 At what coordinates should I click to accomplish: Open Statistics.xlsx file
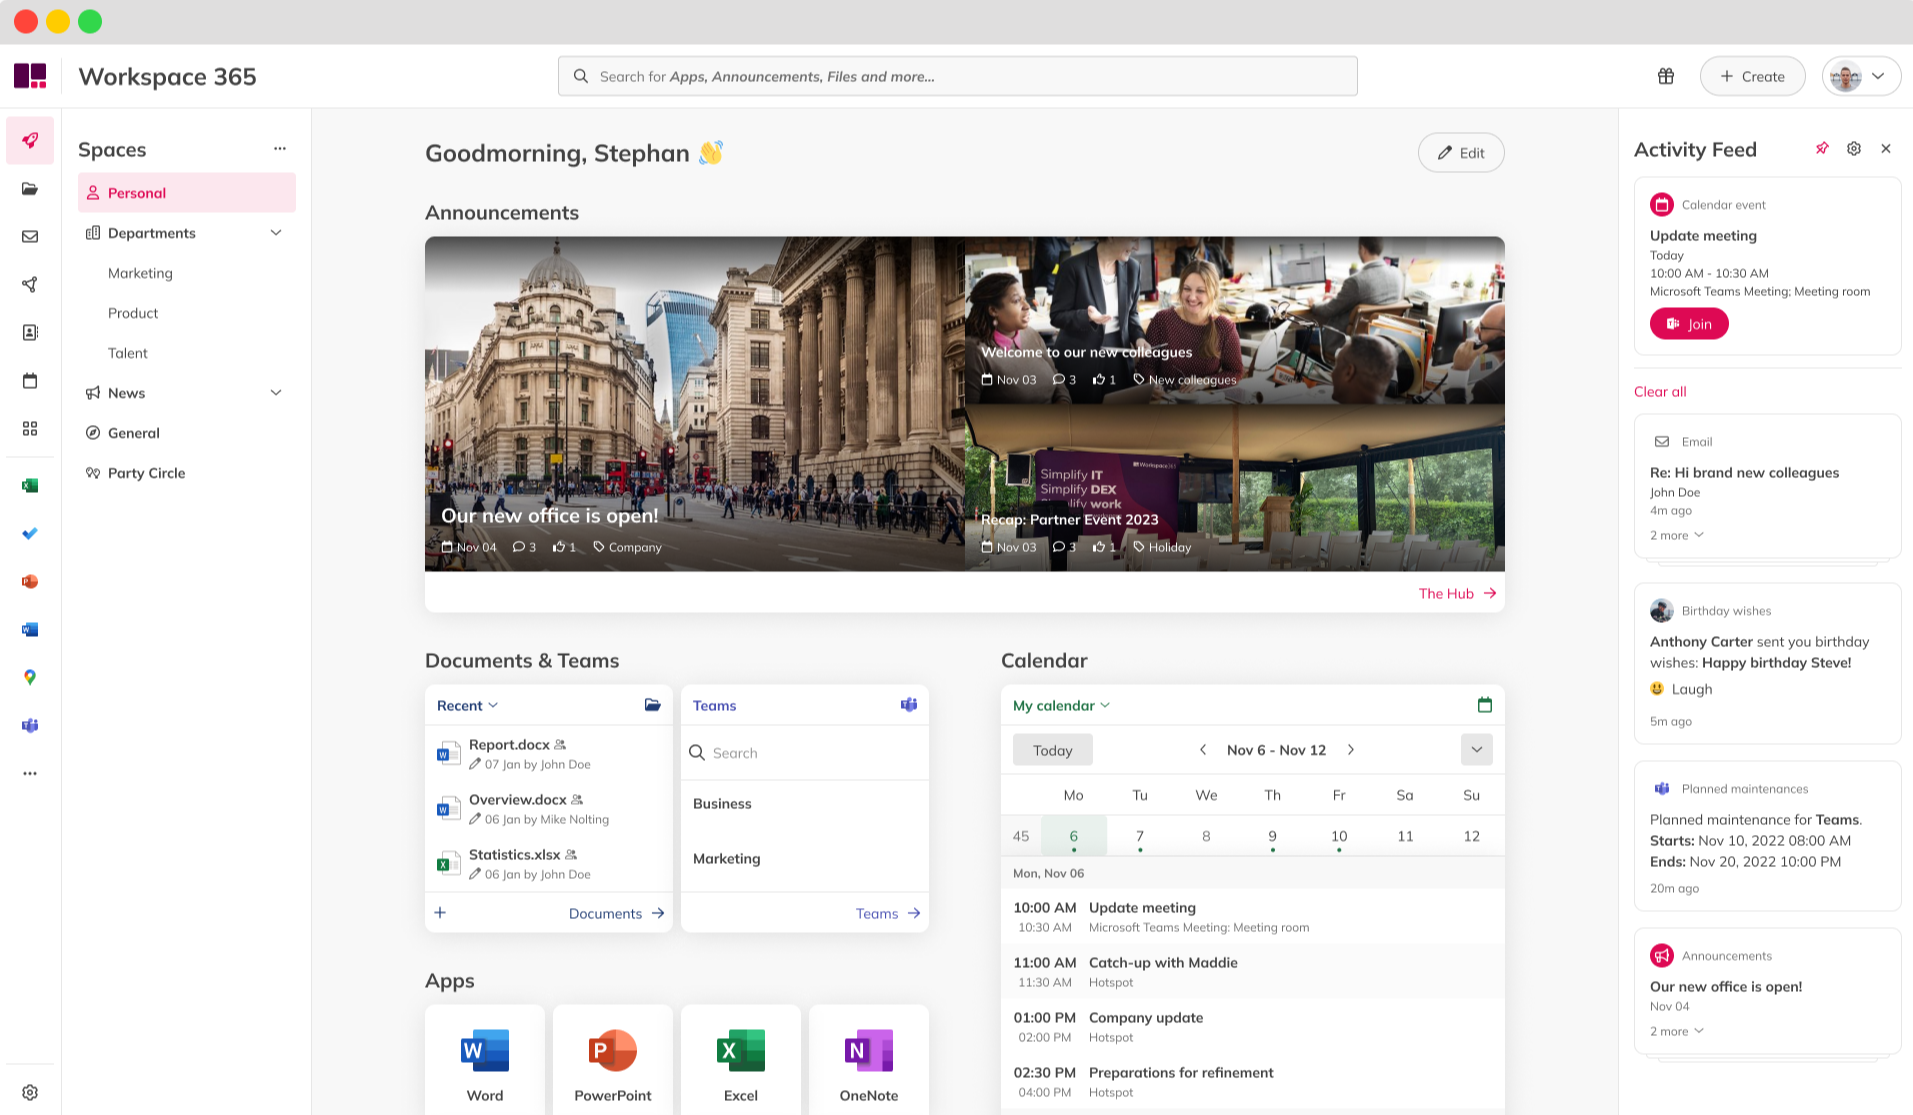tap(549, 864)
